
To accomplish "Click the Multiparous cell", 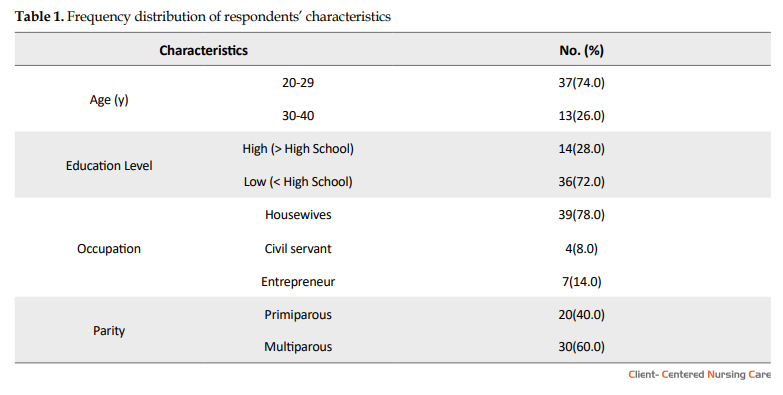I will 298,347.
